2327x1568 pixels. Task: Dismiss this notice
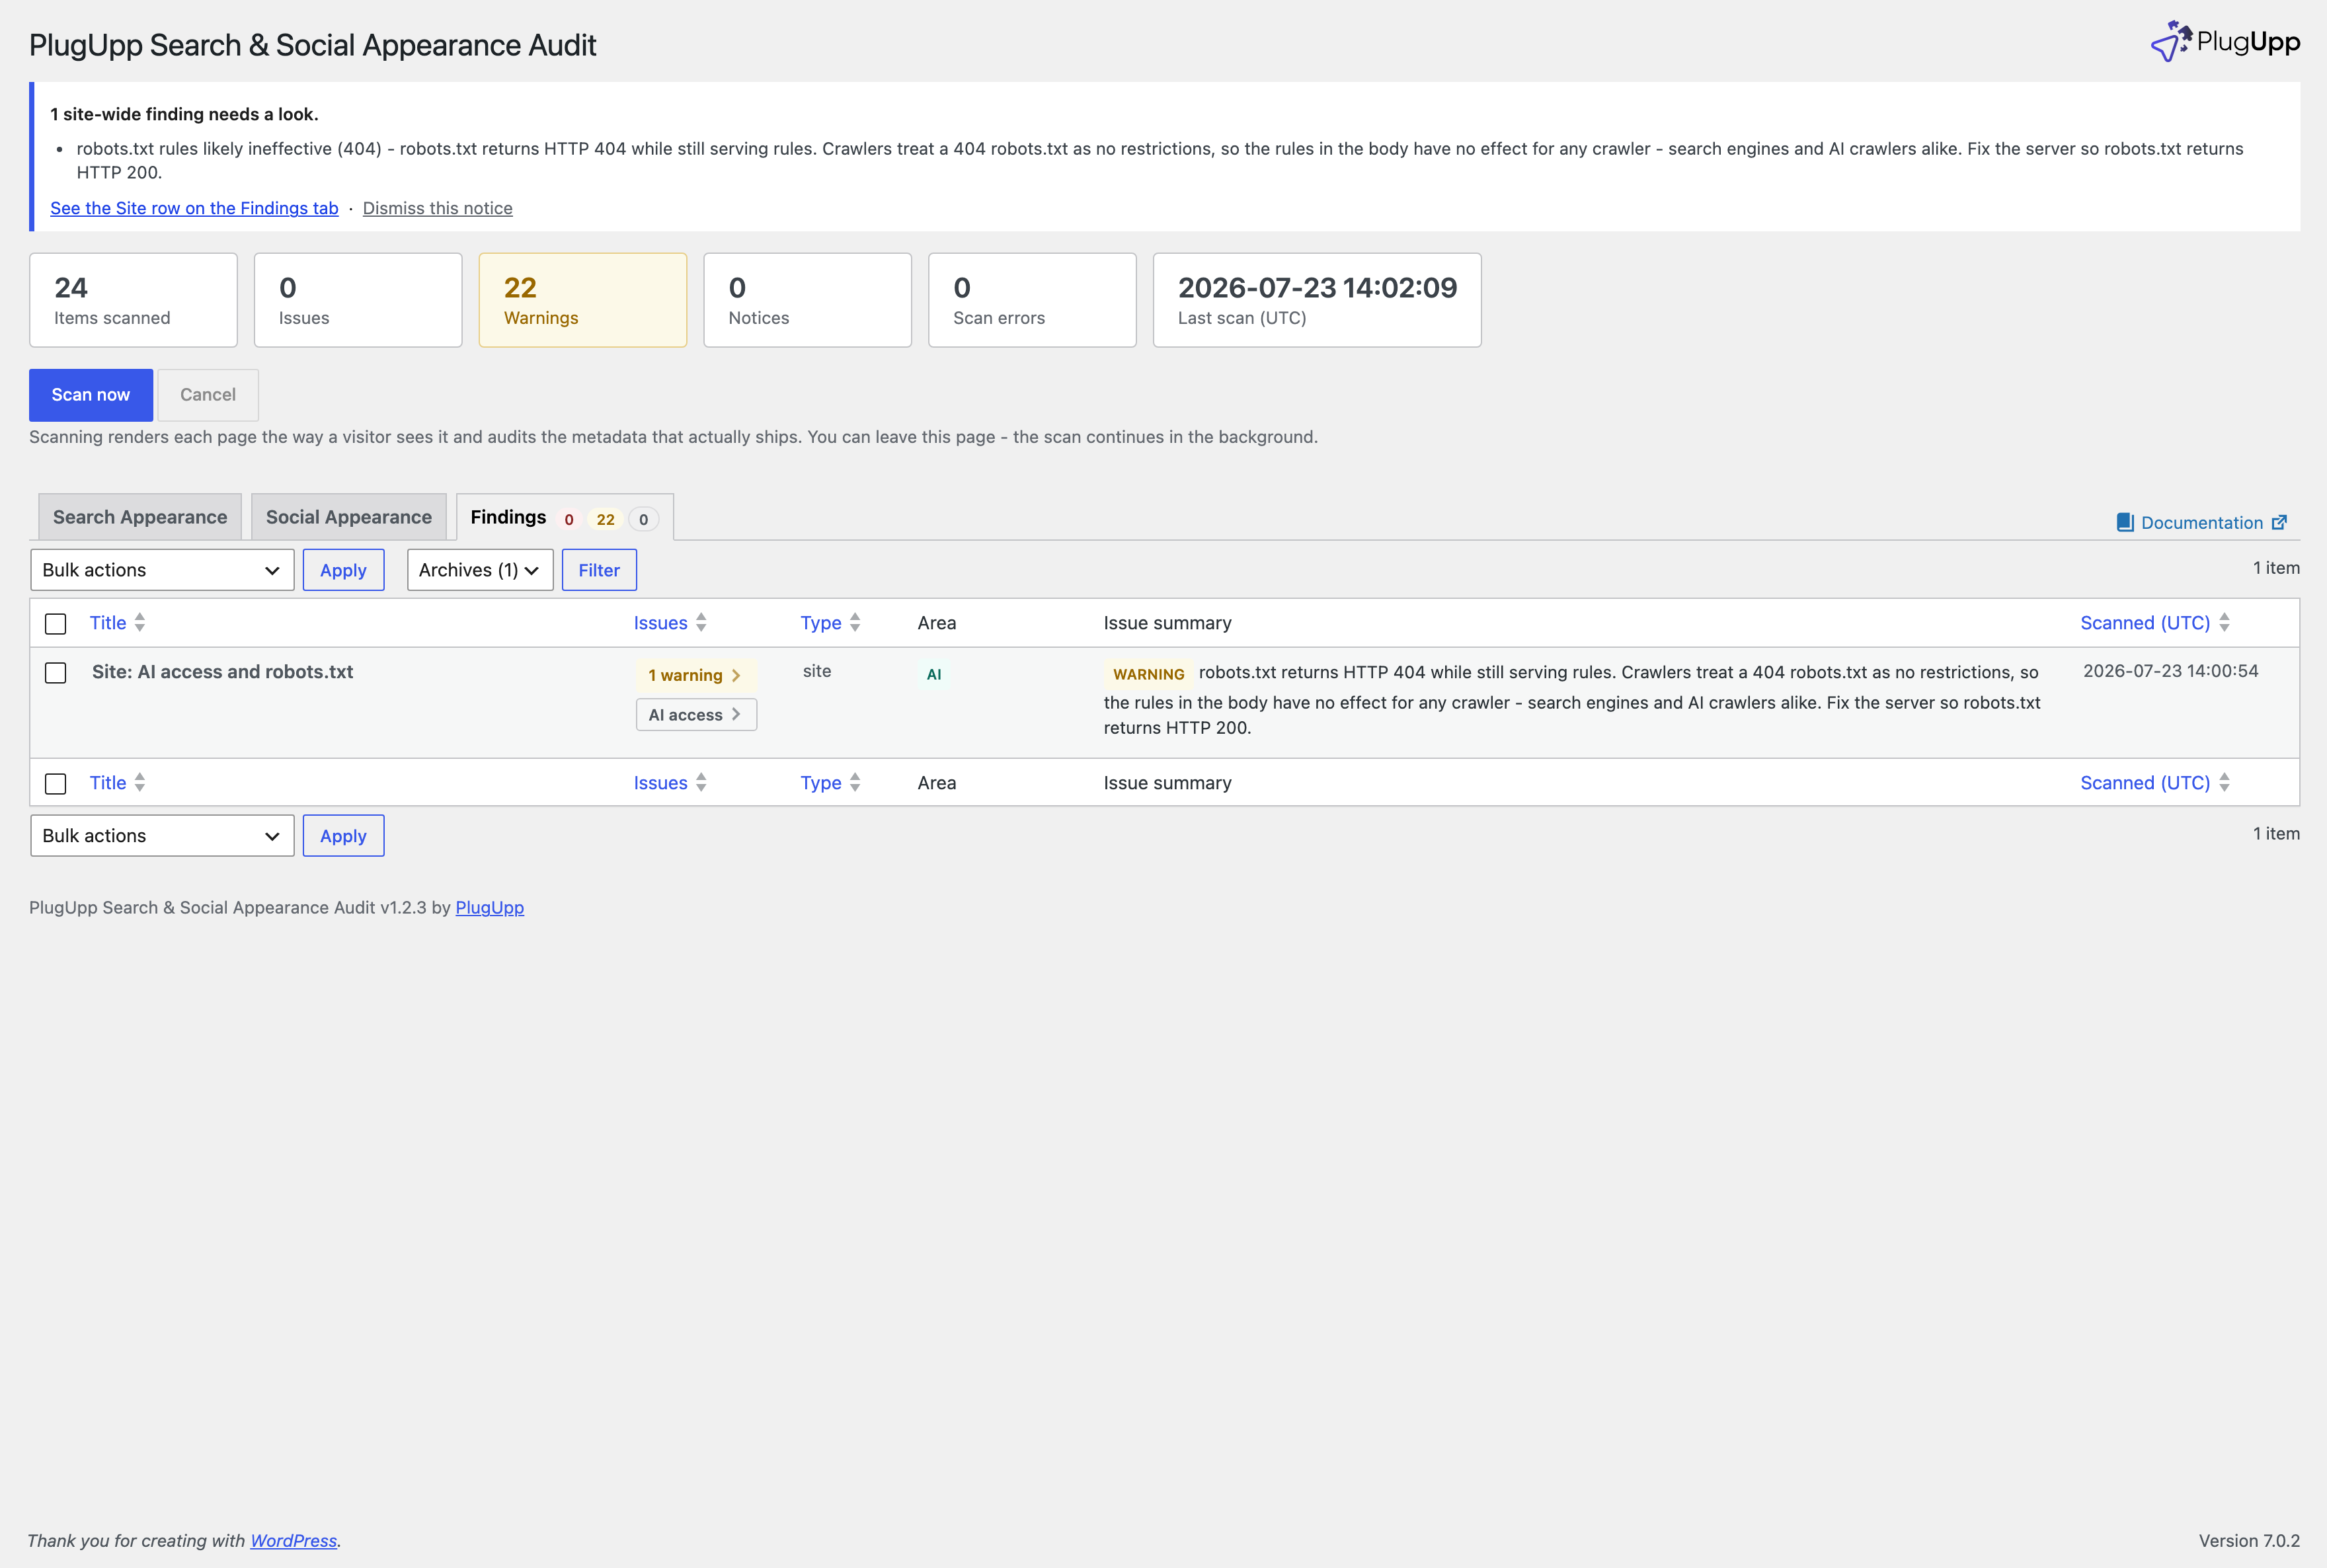click(437, 208)
